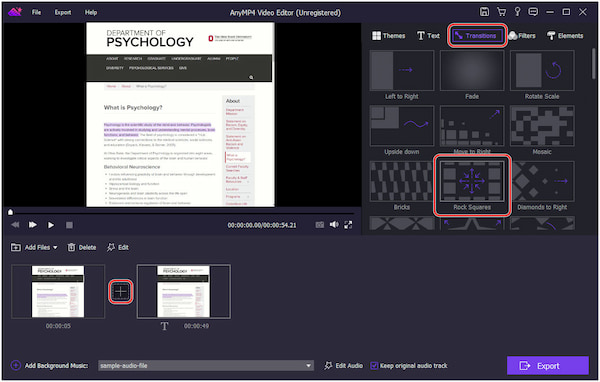Select the second clip lasting 00:00:49
Screen dimensions: 600x382
click(x=184, y=291)
